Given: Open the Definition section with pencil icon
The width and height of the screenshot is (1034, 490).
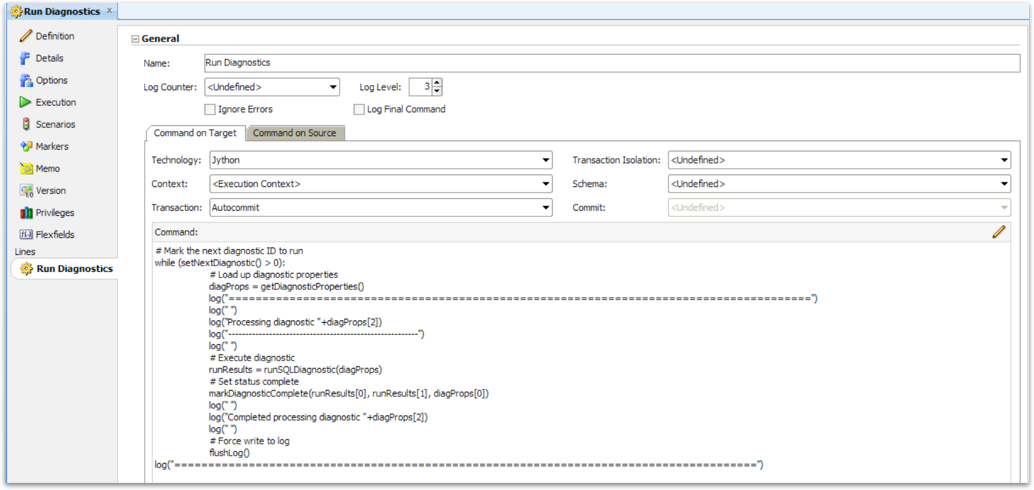Looking at the screenshot, I should coord(26,36).
